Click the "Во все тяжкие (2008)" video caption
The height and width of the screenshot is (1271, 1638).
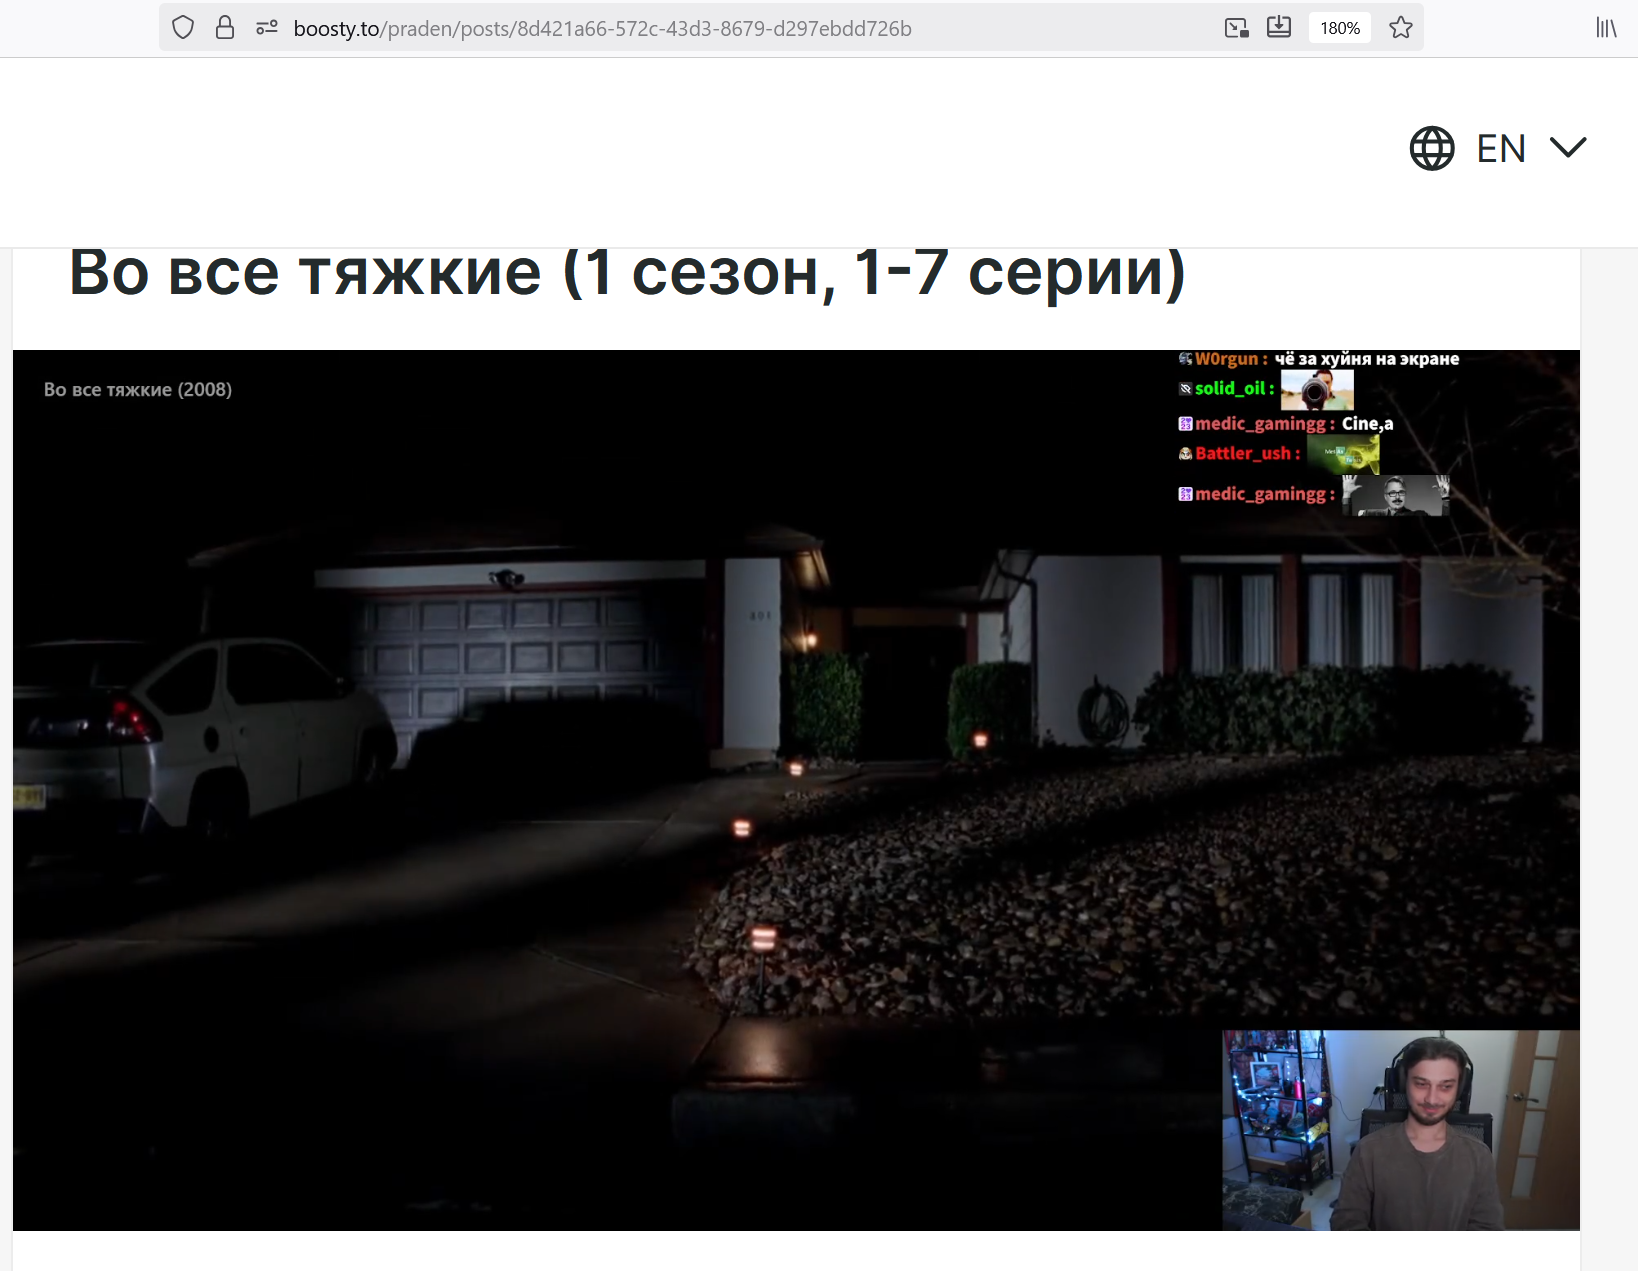pyautogui.click(x=138, y=390)
